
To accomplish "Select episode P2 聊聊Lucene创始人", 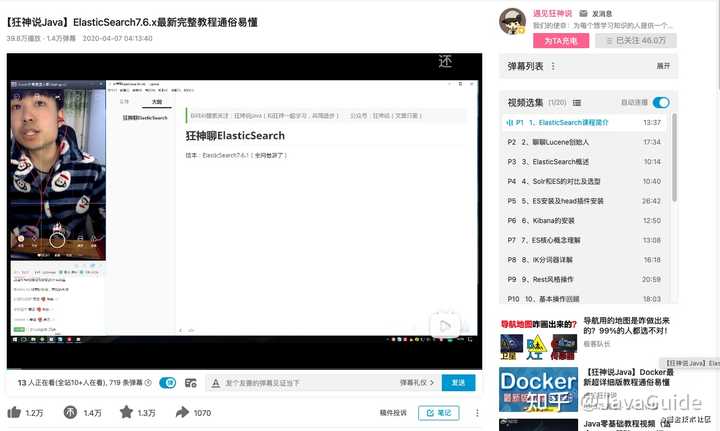I will pos(583,142).
